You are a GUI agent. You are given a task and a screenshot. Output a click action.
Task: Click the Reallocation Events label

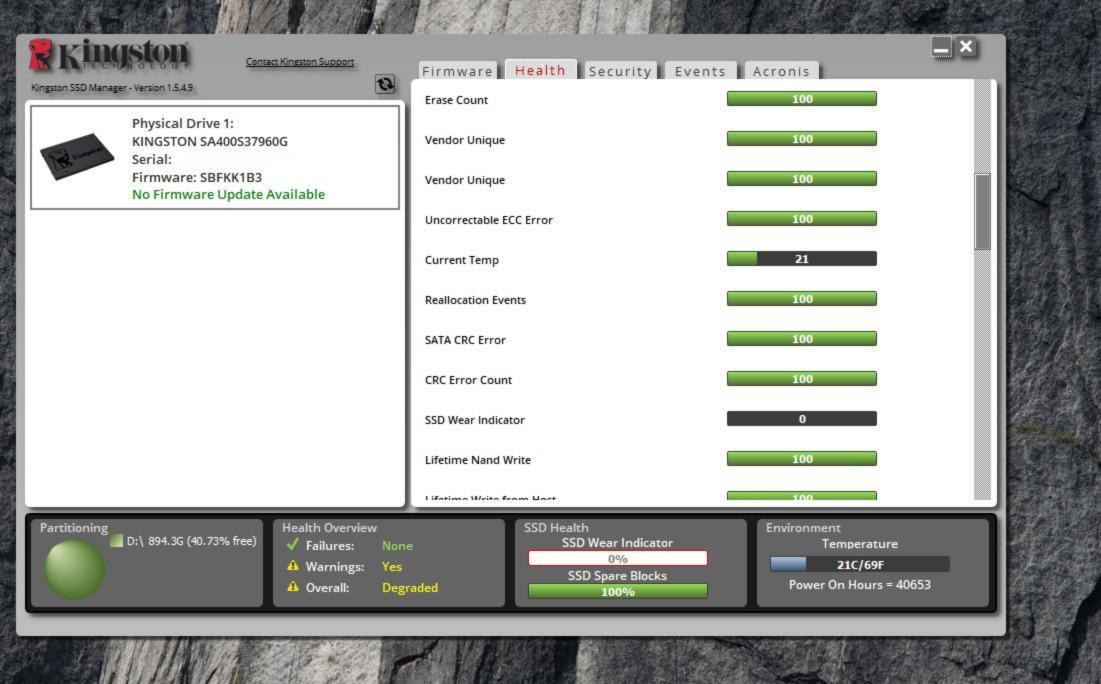[x=475, y=301]
